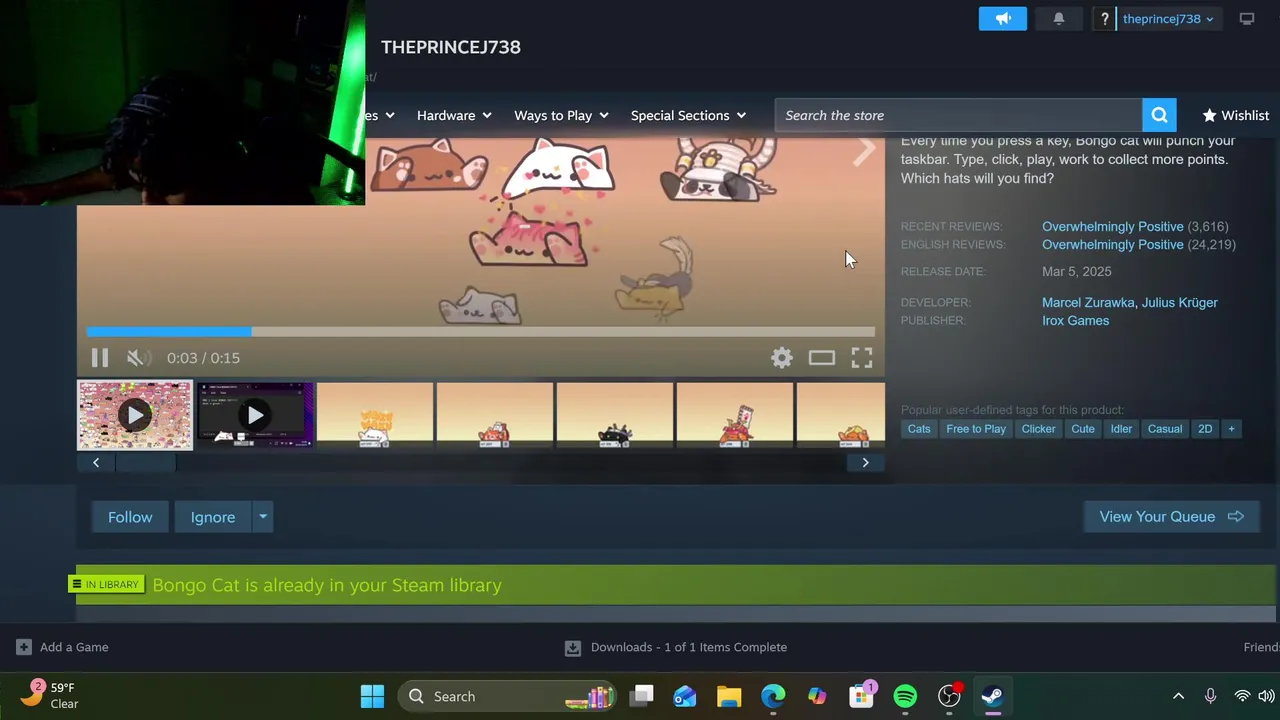
Task: Open OBS Studio from the taskbar
Action: (949, 696)
